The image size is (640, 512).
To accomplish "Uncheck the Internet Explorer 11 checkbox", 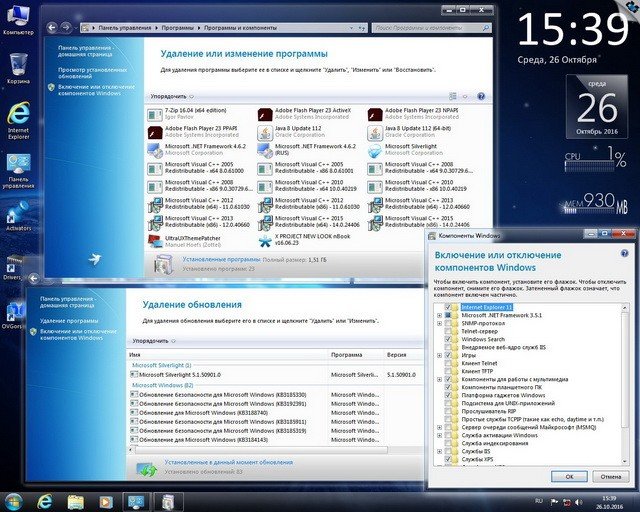I will [448, 307].
